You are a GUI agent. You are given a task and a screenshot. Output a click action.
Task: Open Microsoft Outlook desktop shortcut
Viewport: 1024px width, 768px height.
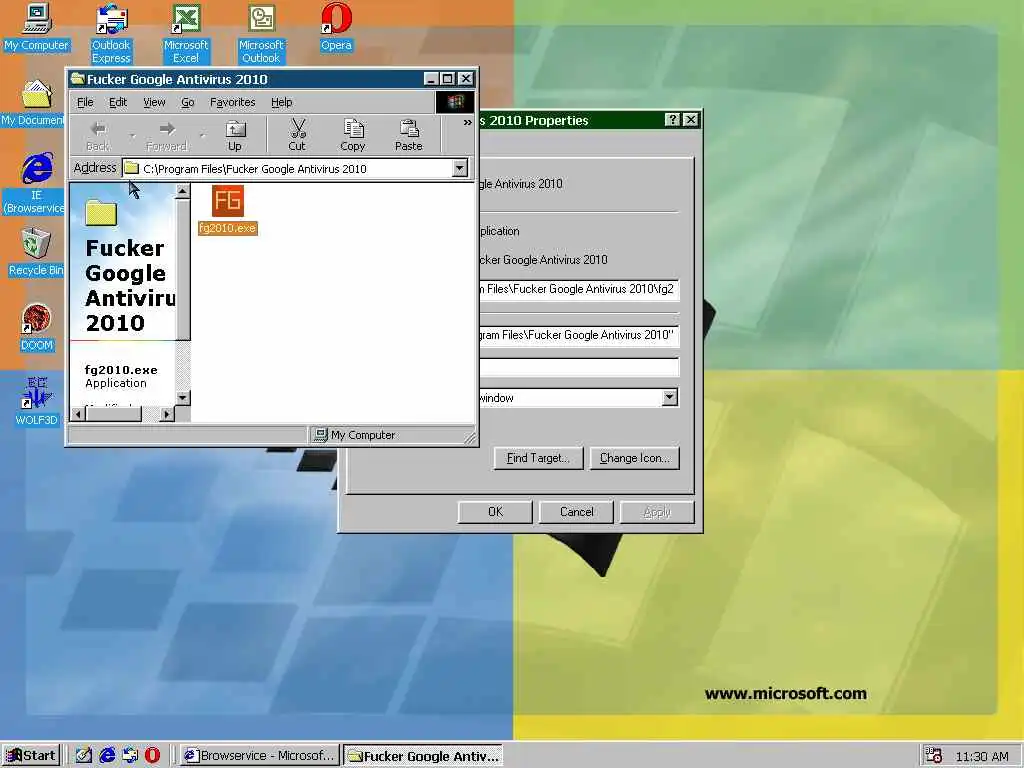pos(261,34)
